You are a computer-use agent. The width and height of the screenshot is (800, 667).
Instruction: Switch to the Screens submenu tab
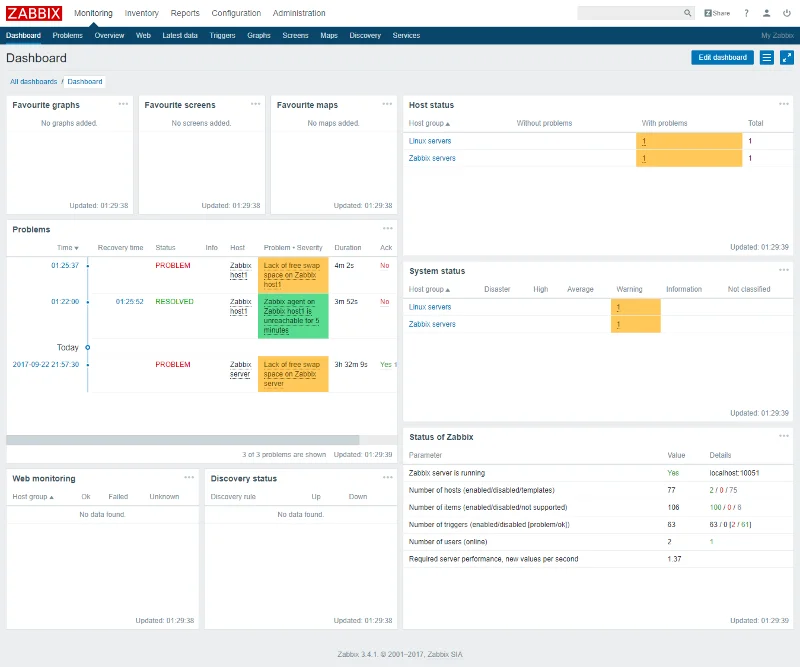(295, 36)
